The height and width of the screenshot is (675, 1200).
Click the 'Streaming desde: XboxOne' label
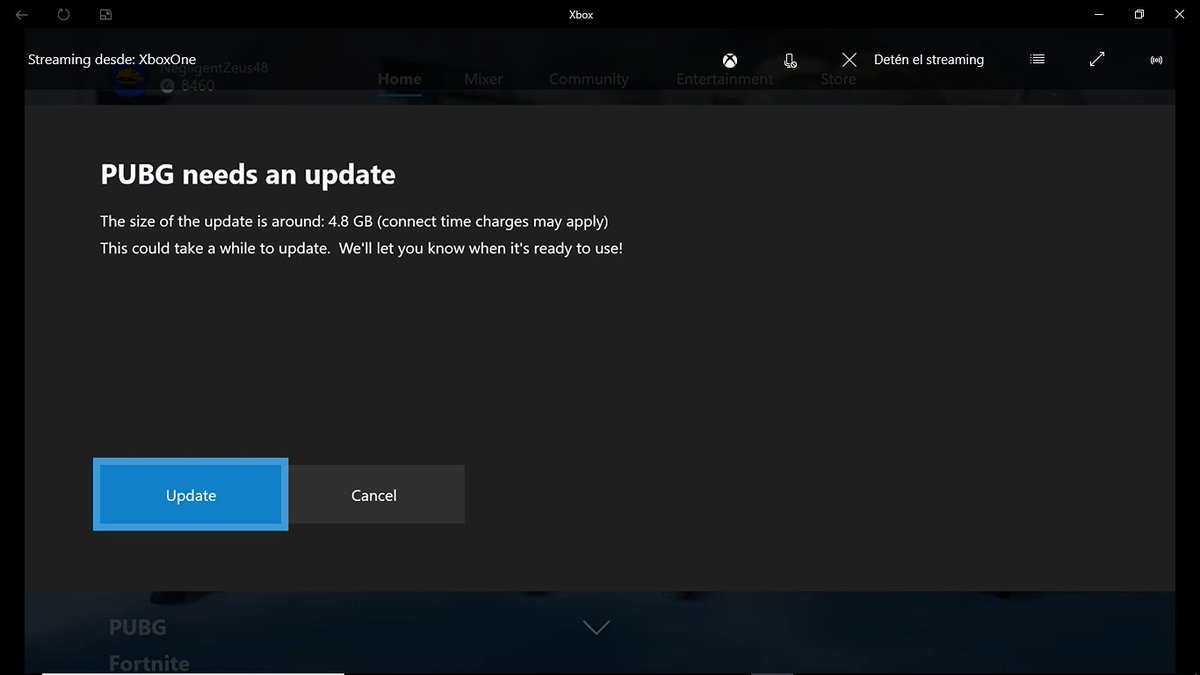pos(112,60)
